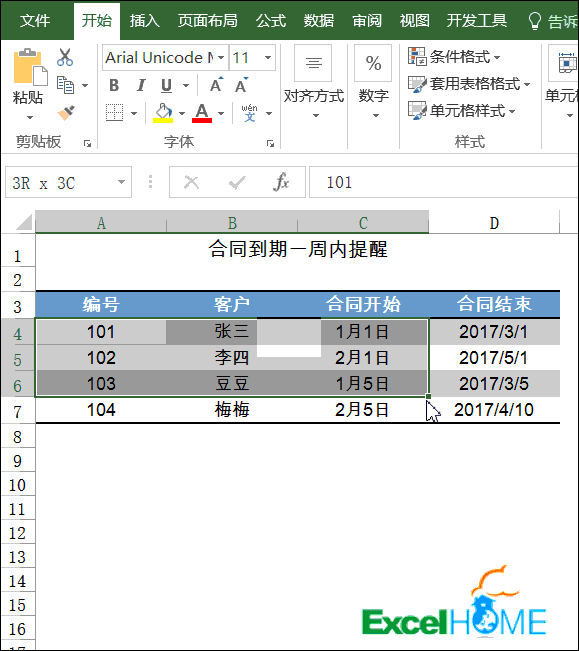Select column D header

tap(494, 223)
